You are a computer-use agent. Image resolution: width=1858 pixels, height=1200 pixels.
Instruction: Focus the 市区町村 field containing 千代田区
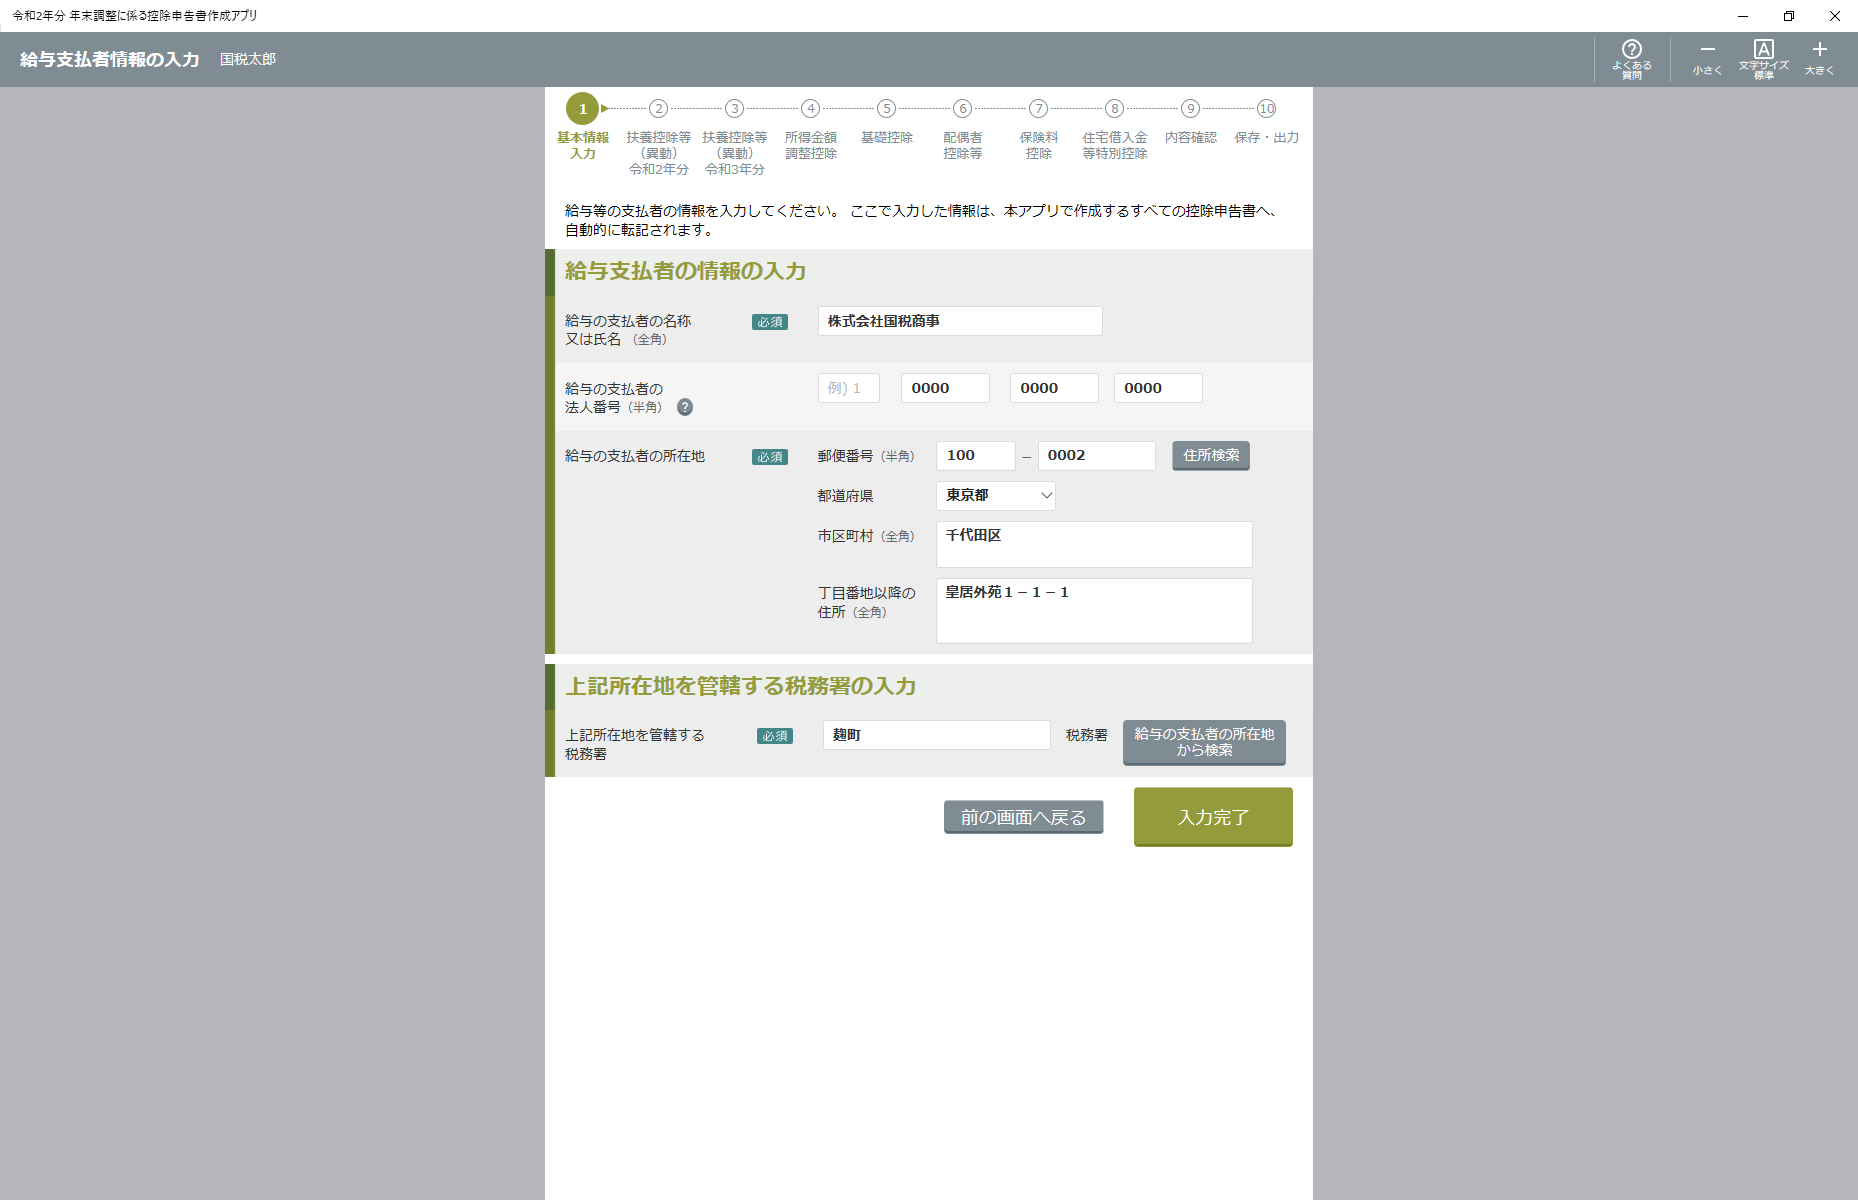click(x=1094, y=544)
